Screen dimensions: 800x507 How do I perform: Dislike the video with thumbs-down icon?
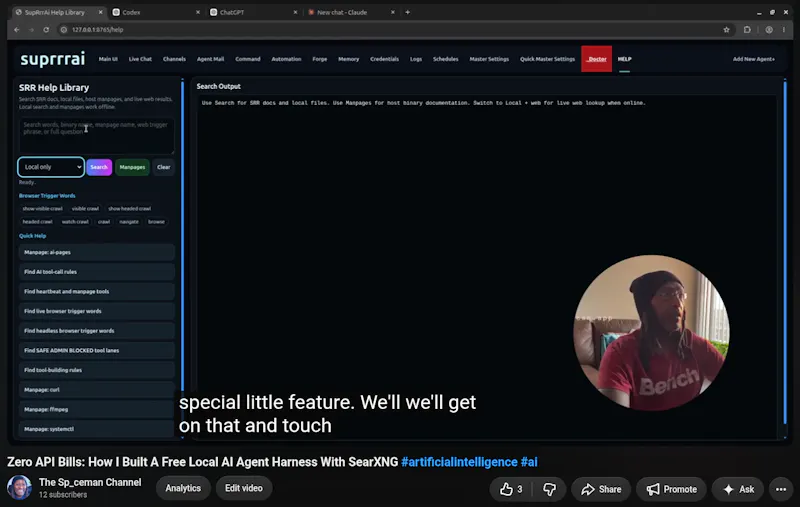coord(549,489)
